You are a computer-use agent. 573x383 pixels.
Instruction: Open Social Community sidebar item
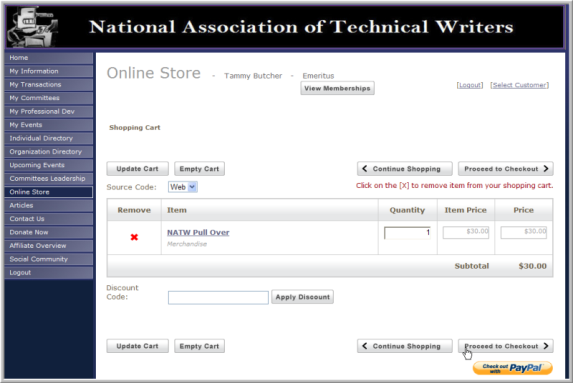(x=49, y=259)
